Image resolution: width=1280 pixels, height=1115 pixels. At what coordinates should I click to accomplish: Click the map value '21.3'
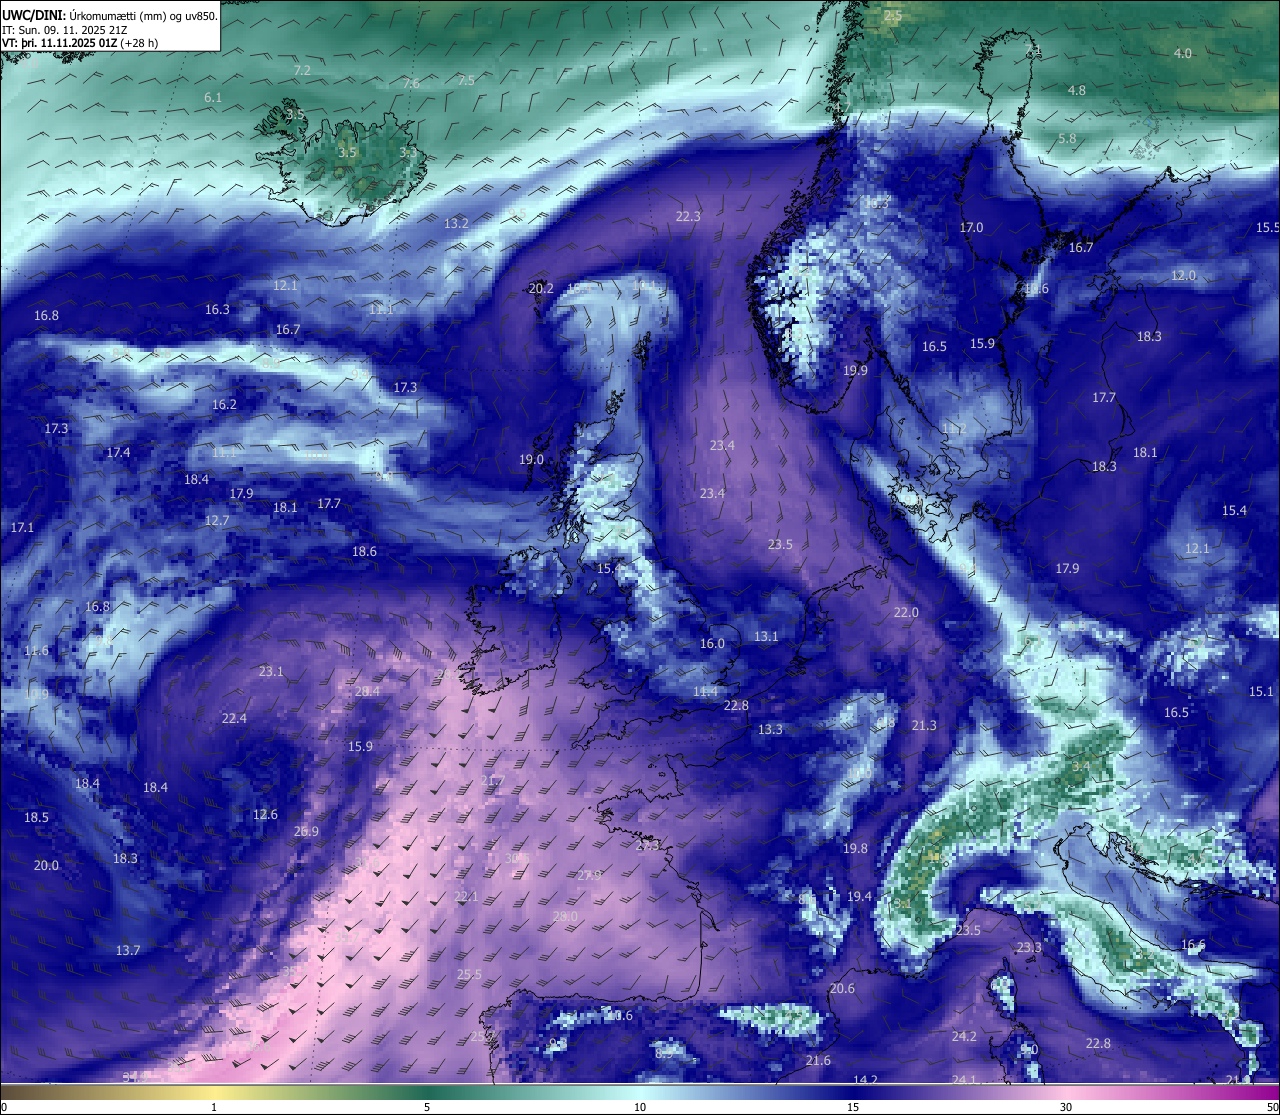[924, 726]
